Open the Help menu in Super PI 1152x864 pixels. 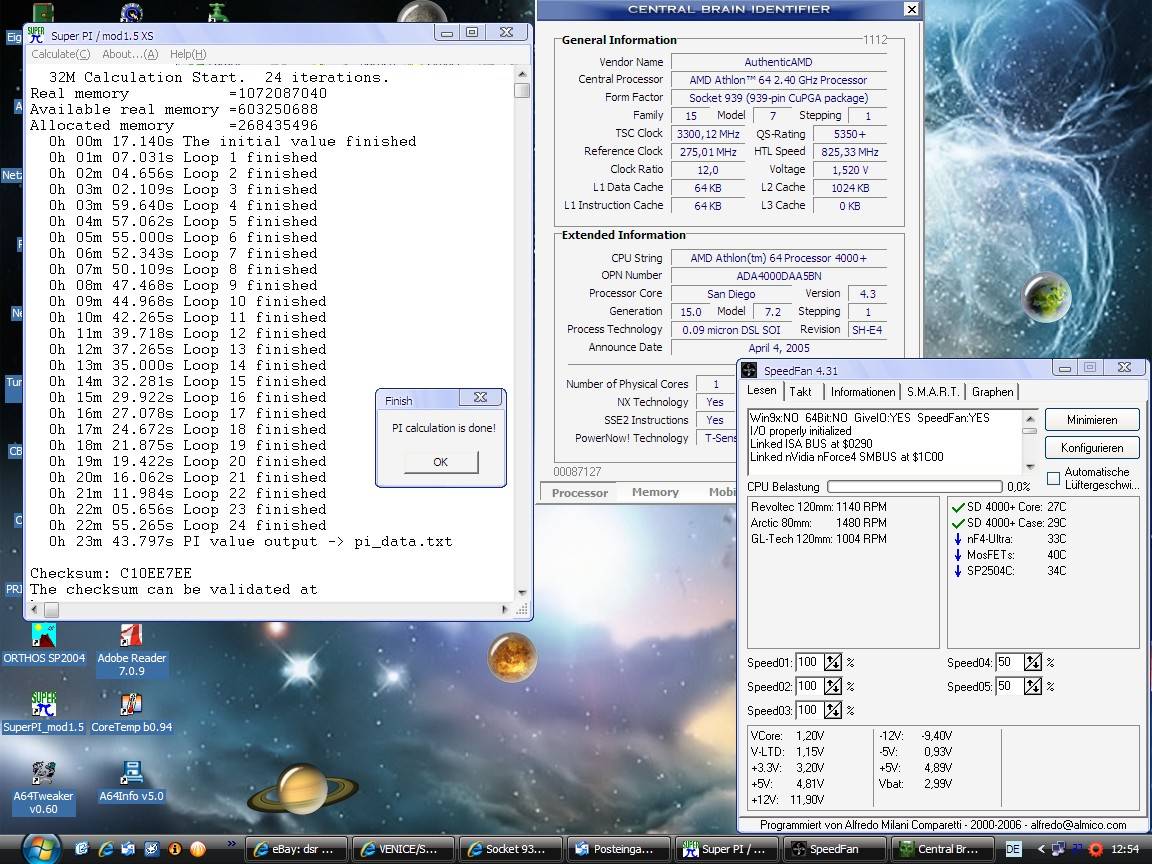click(x=188, y=54)
